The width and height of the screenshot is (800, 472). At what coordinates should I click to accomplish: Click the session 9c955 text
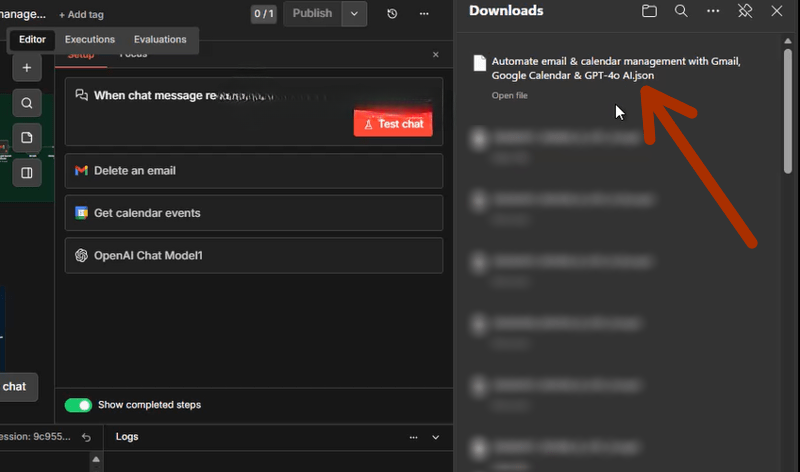35,437
